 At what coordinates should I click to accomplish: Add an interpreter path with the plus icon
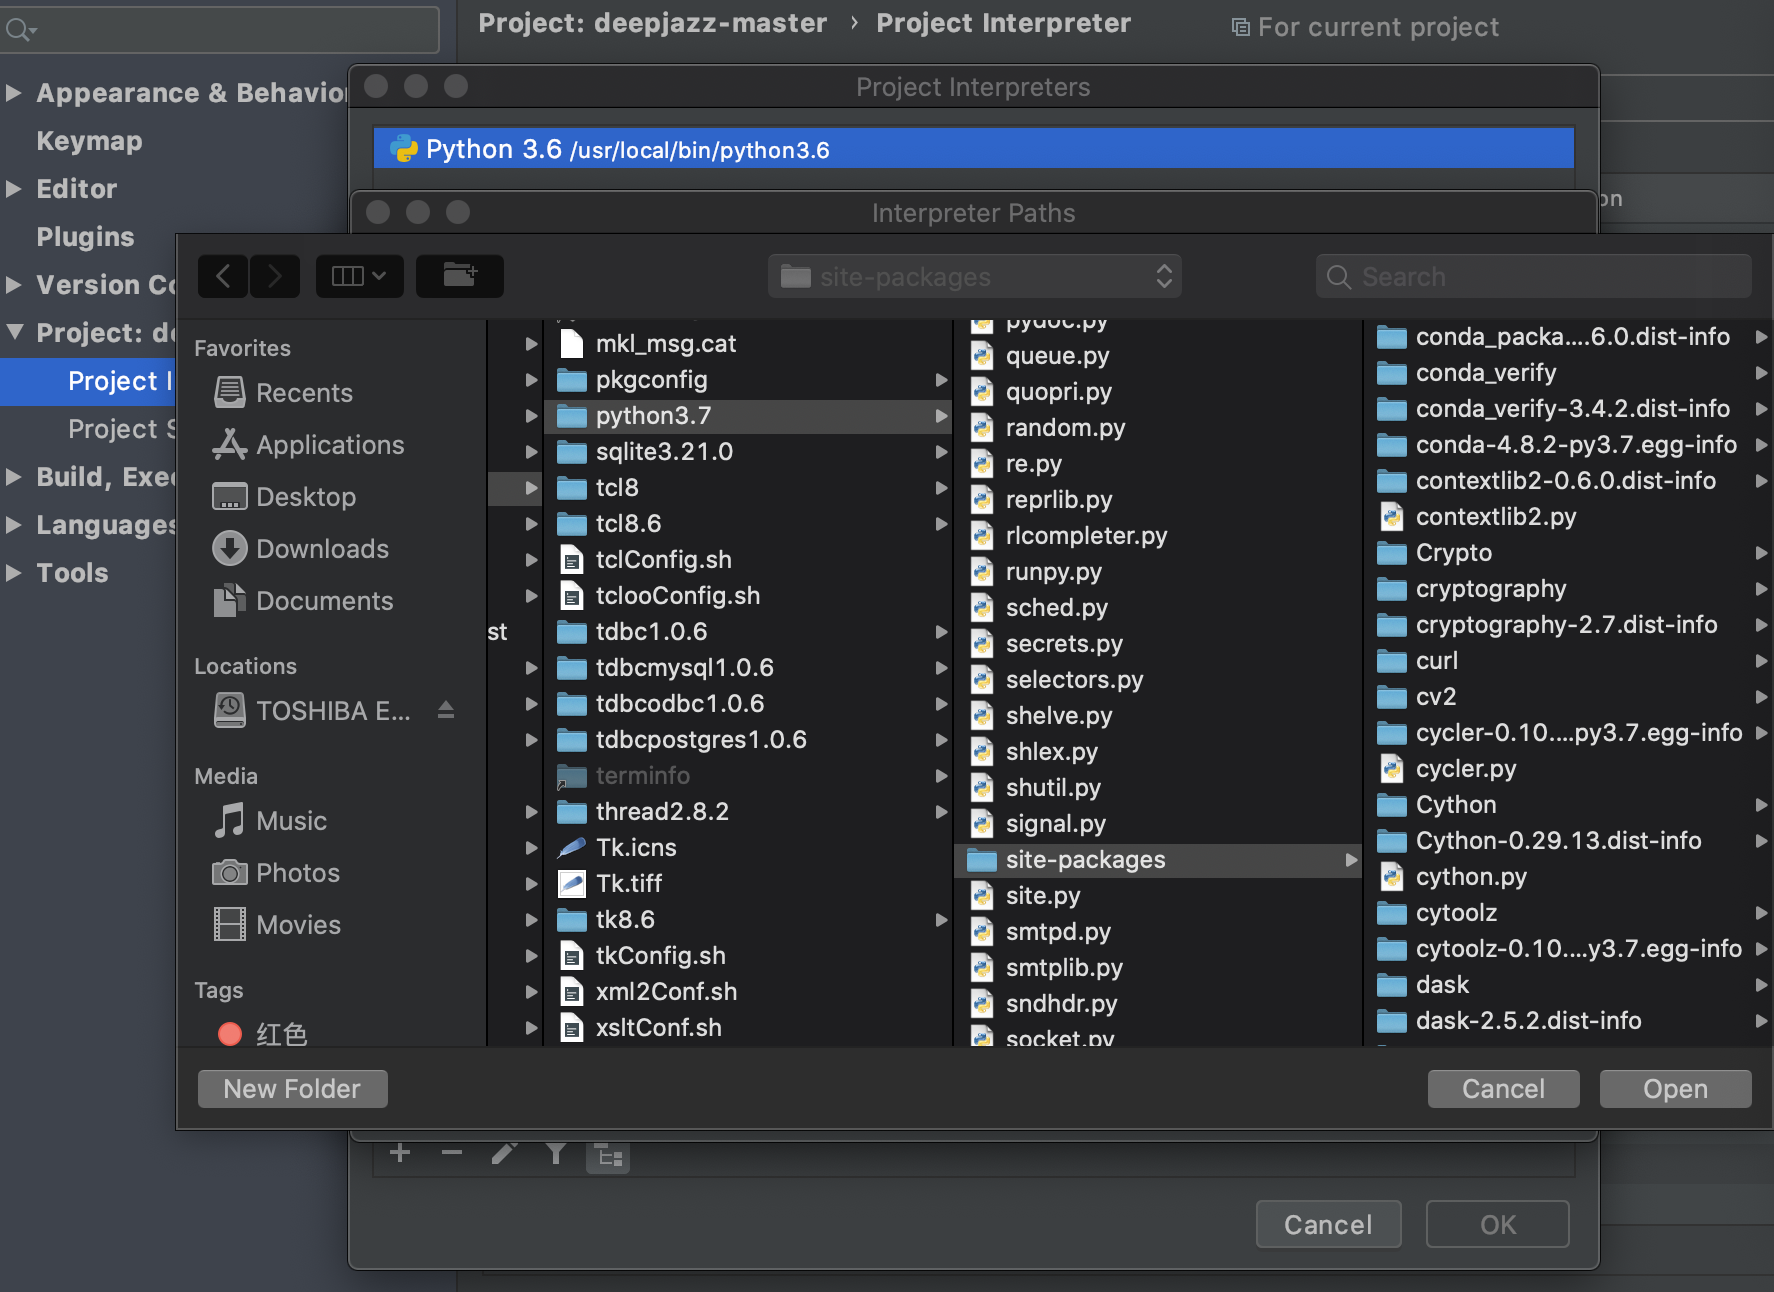[400, 1153]
